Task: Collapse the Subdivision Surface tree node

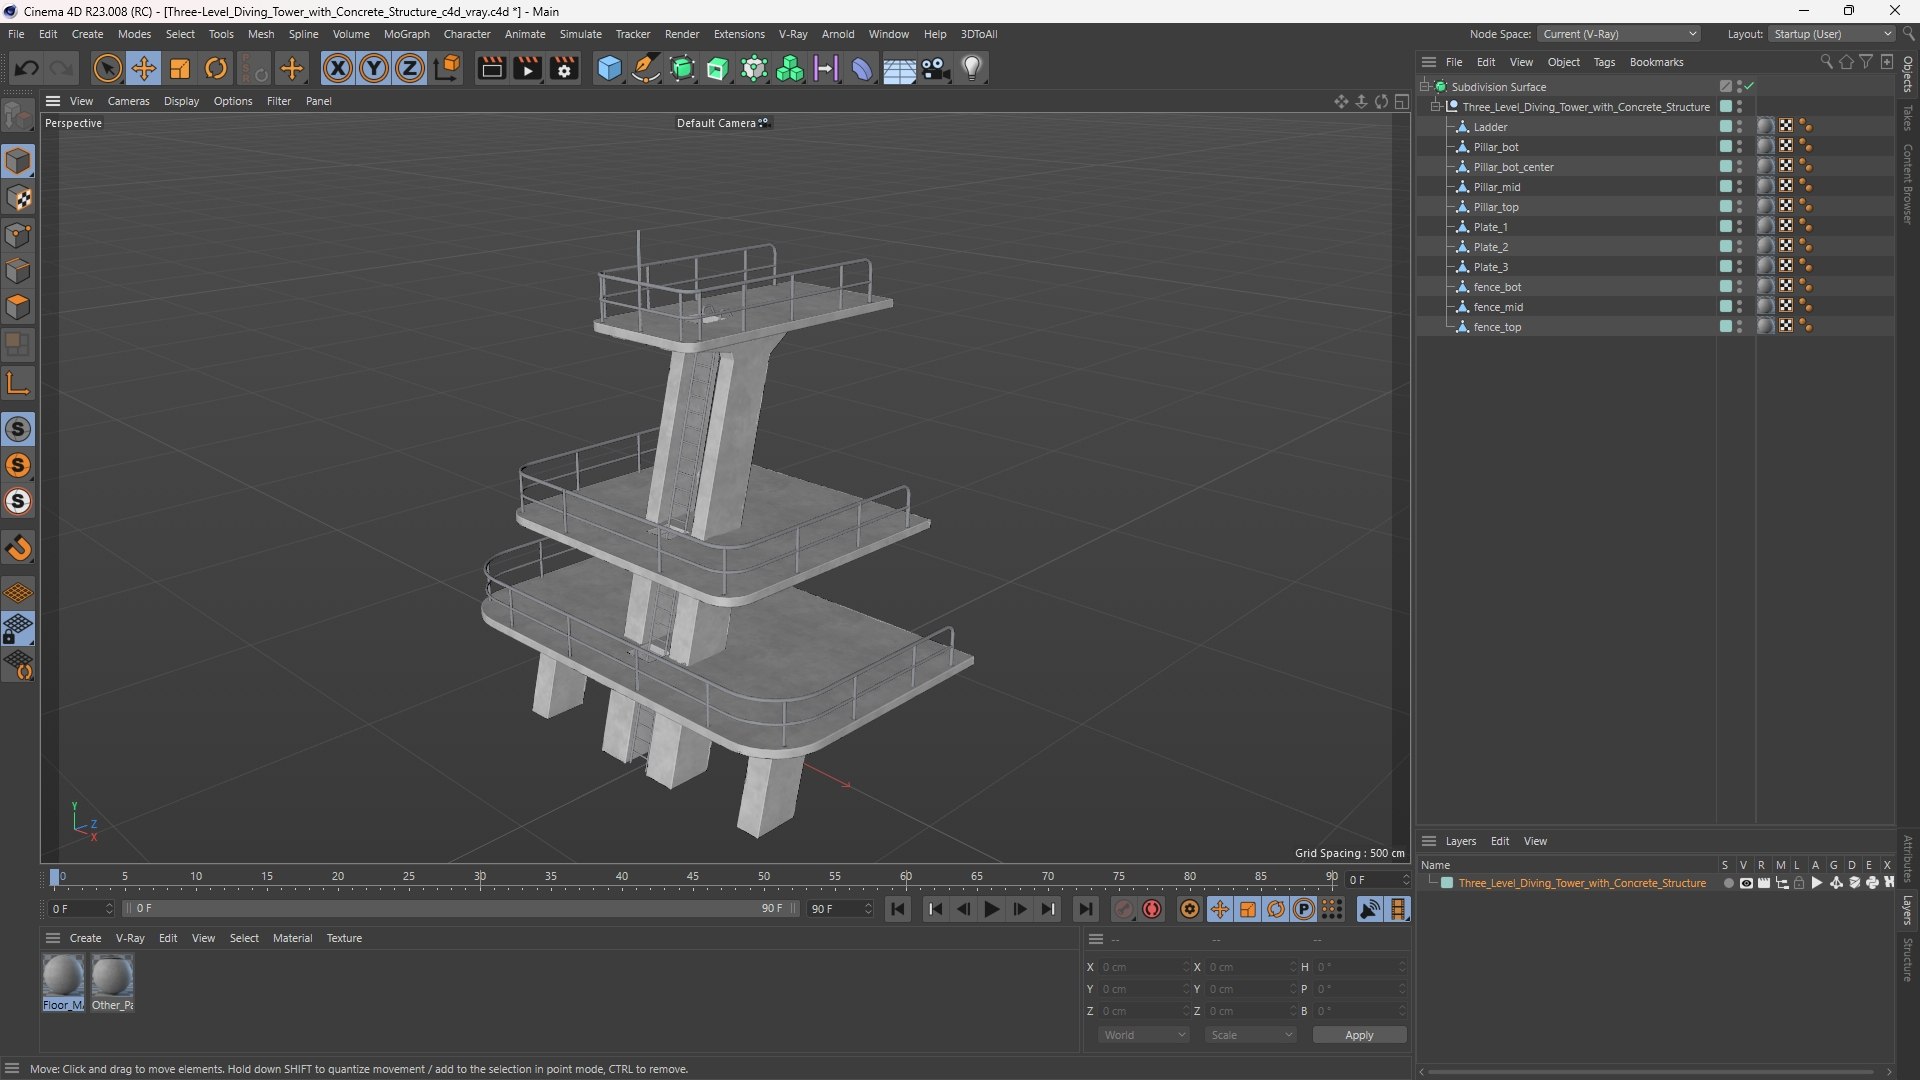Action: point(1425,86)
